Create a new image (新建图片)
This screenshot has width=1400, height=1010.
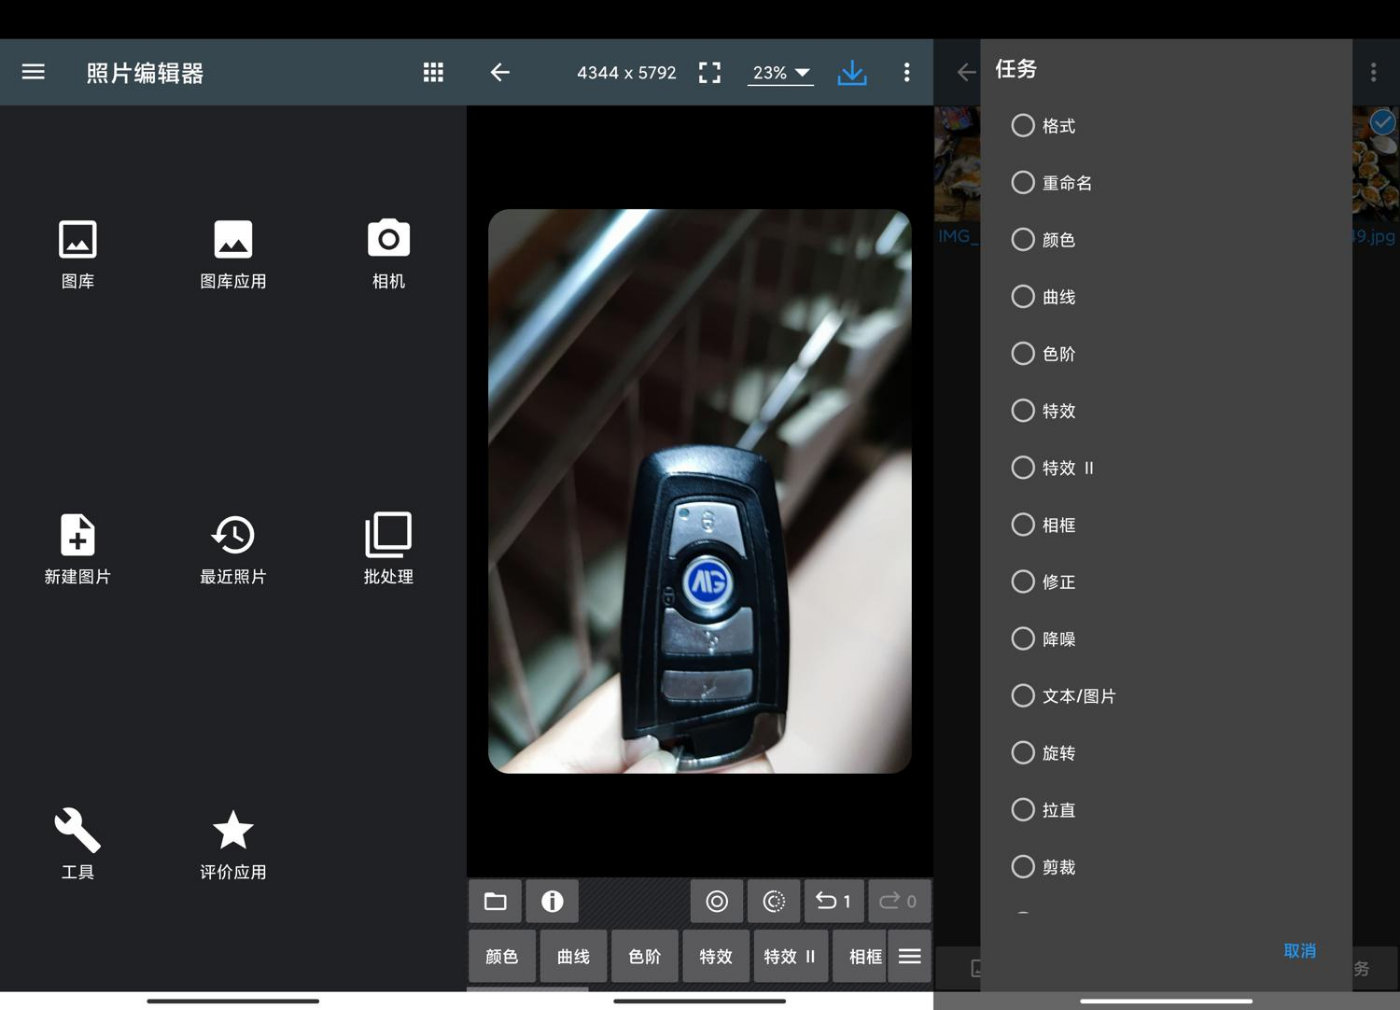point(78,549)
